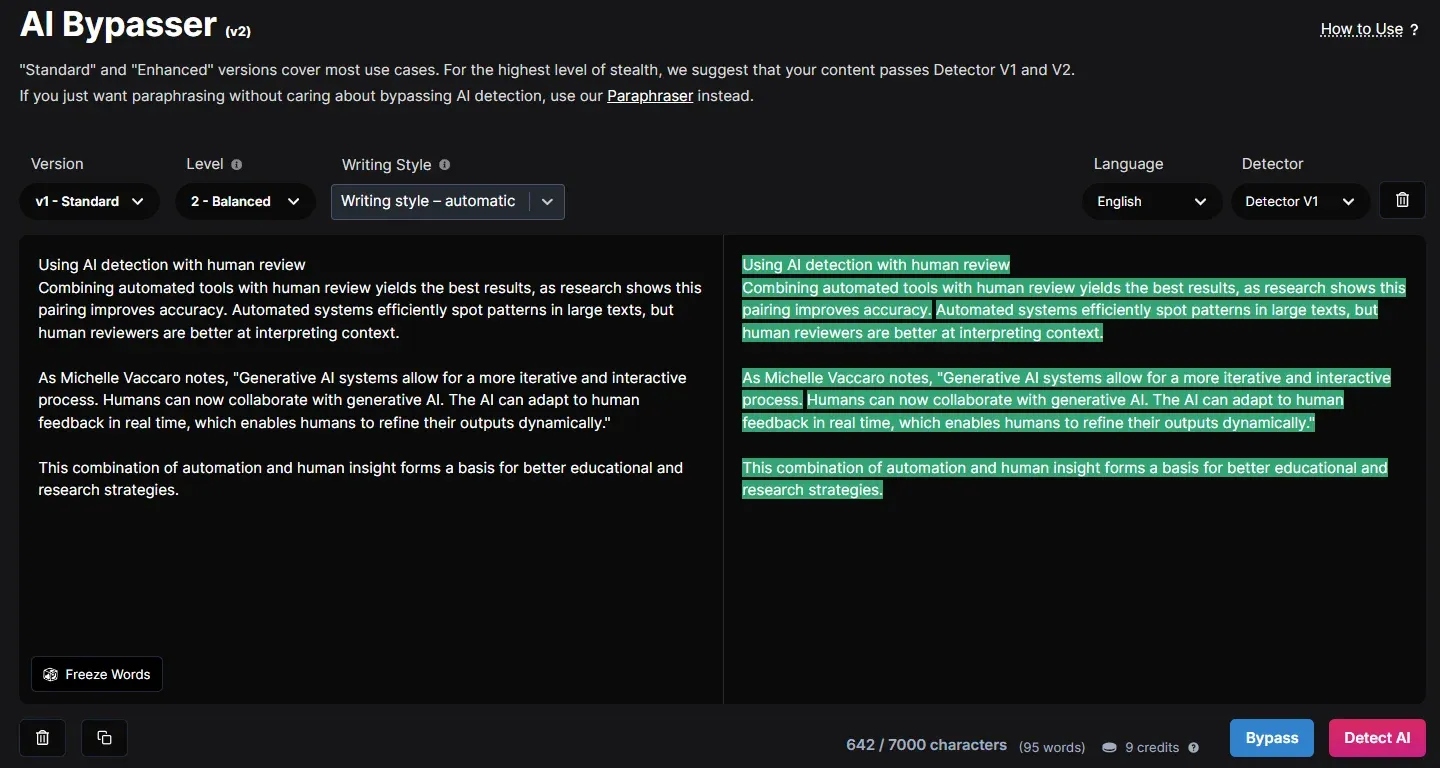The image size is (1440, 768).
Task: Open the How to Use link
Action: [x=1361, y=29]
